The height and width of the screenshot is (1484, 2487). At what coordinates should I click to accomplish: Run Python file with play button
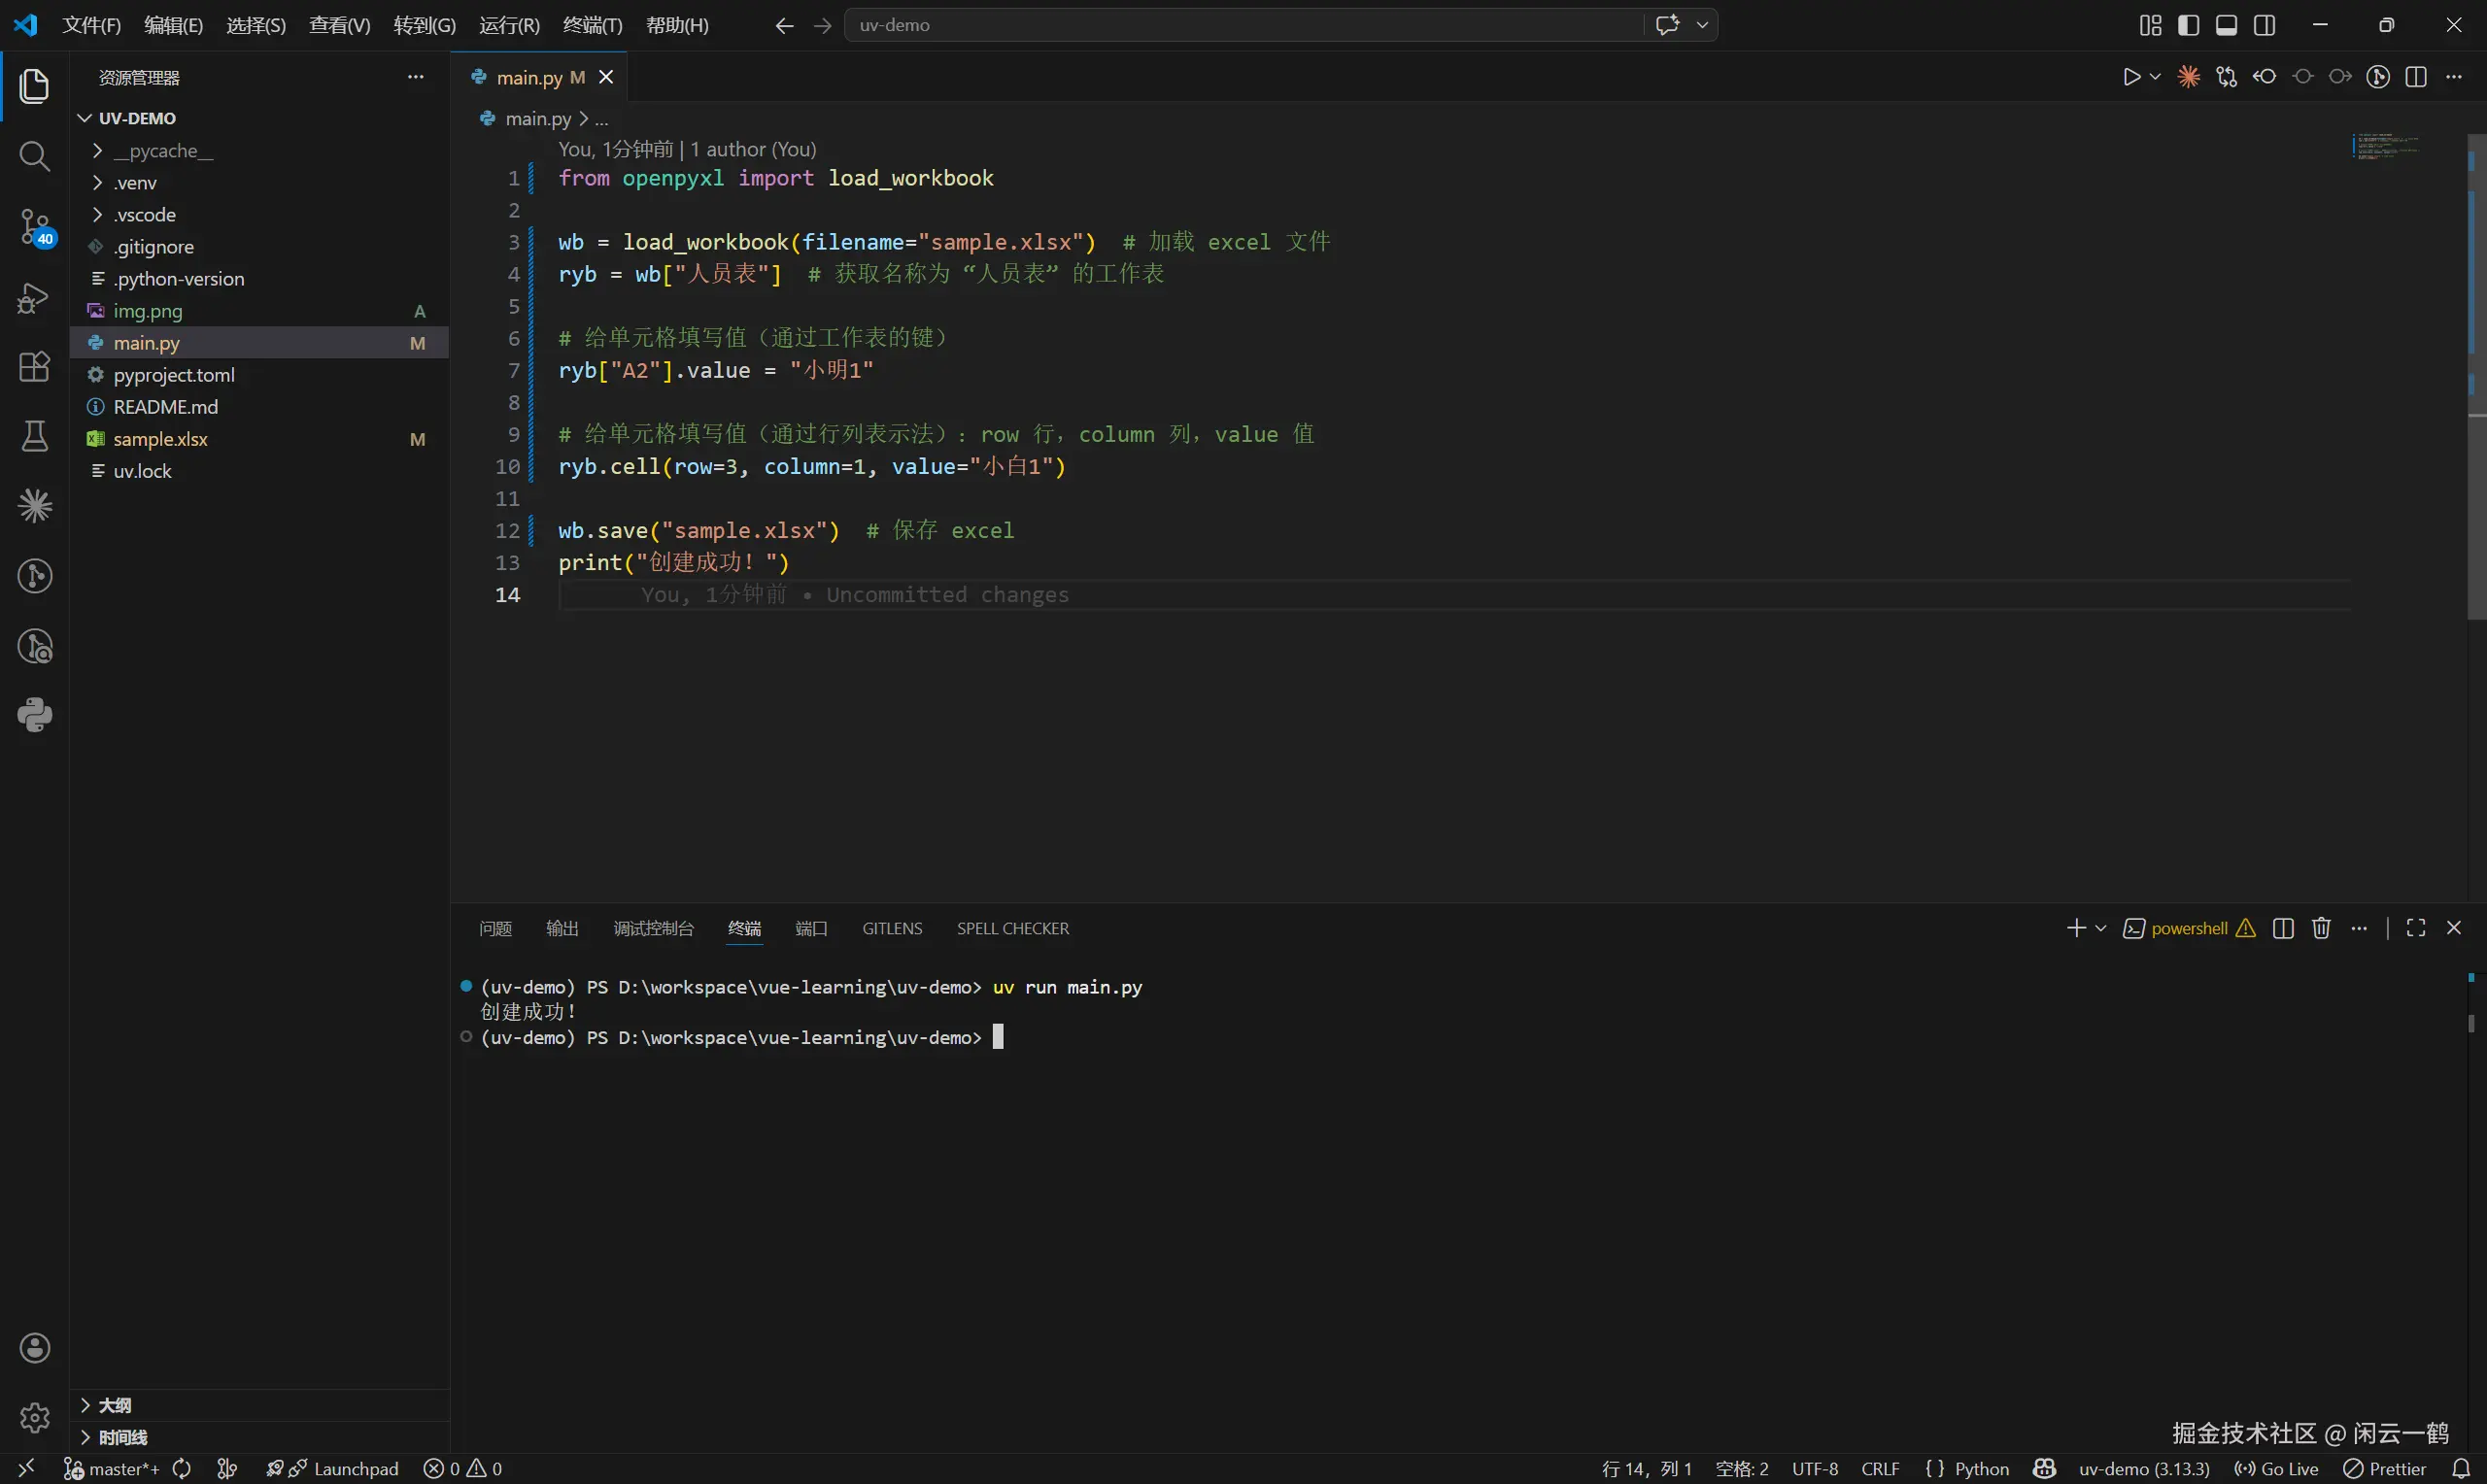pyautogui.click(x=2130, y=77)
